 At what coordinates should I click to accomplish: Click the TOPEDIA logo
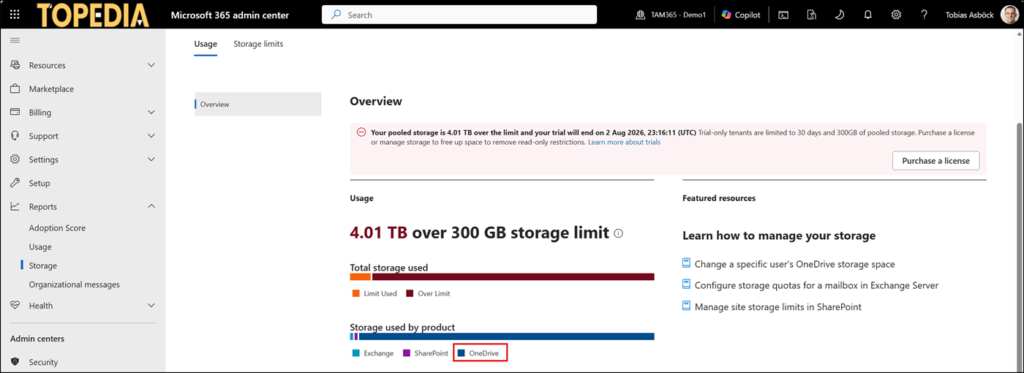pyautogui.click(x=93, y=14)
